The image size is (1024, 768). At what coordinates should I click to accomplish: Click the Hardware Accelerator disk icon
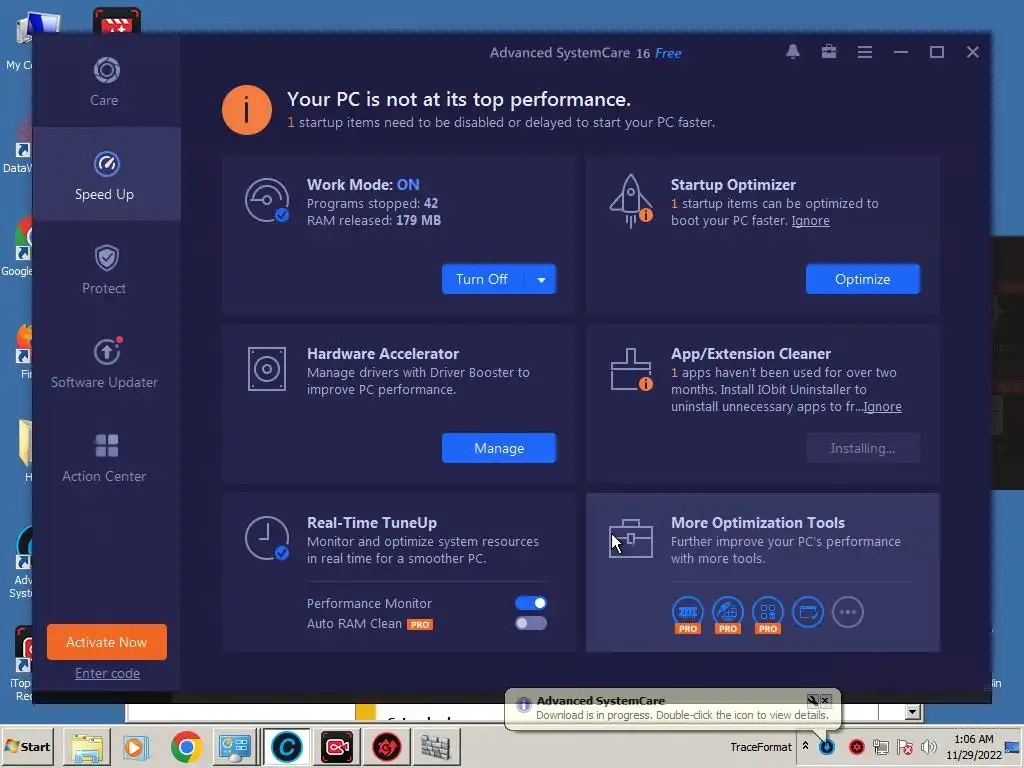click(266, 369)
